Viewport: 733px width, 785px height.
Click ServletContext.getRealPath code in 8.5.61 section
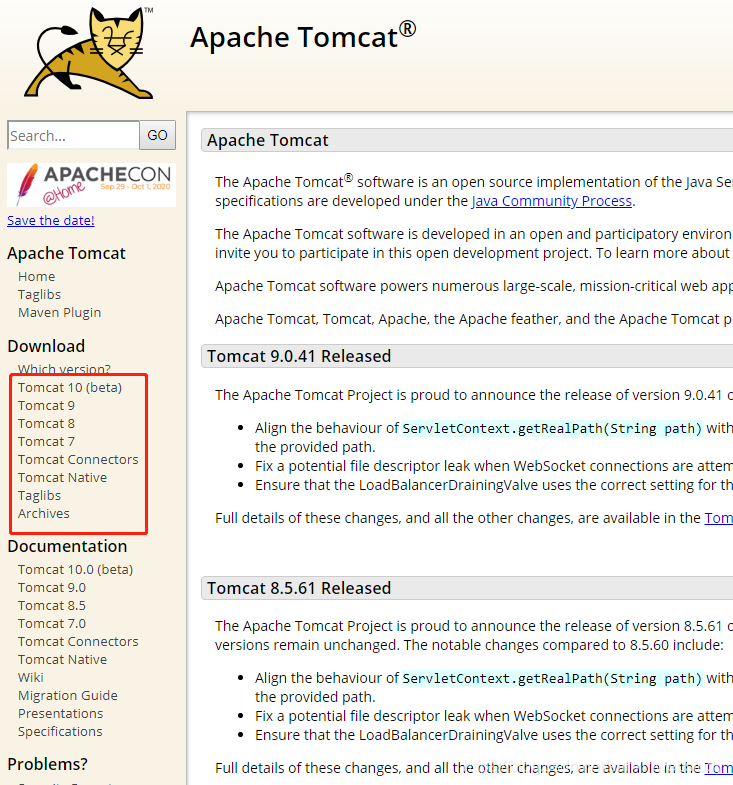tap(552, 678)
